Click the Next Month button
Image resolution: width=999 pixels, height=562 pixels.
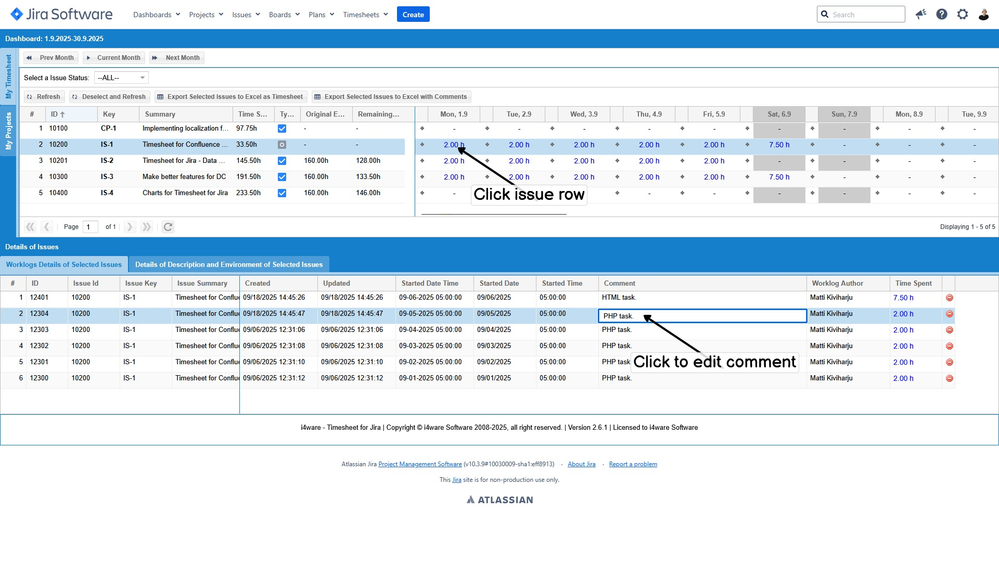(x=176, y=58)
